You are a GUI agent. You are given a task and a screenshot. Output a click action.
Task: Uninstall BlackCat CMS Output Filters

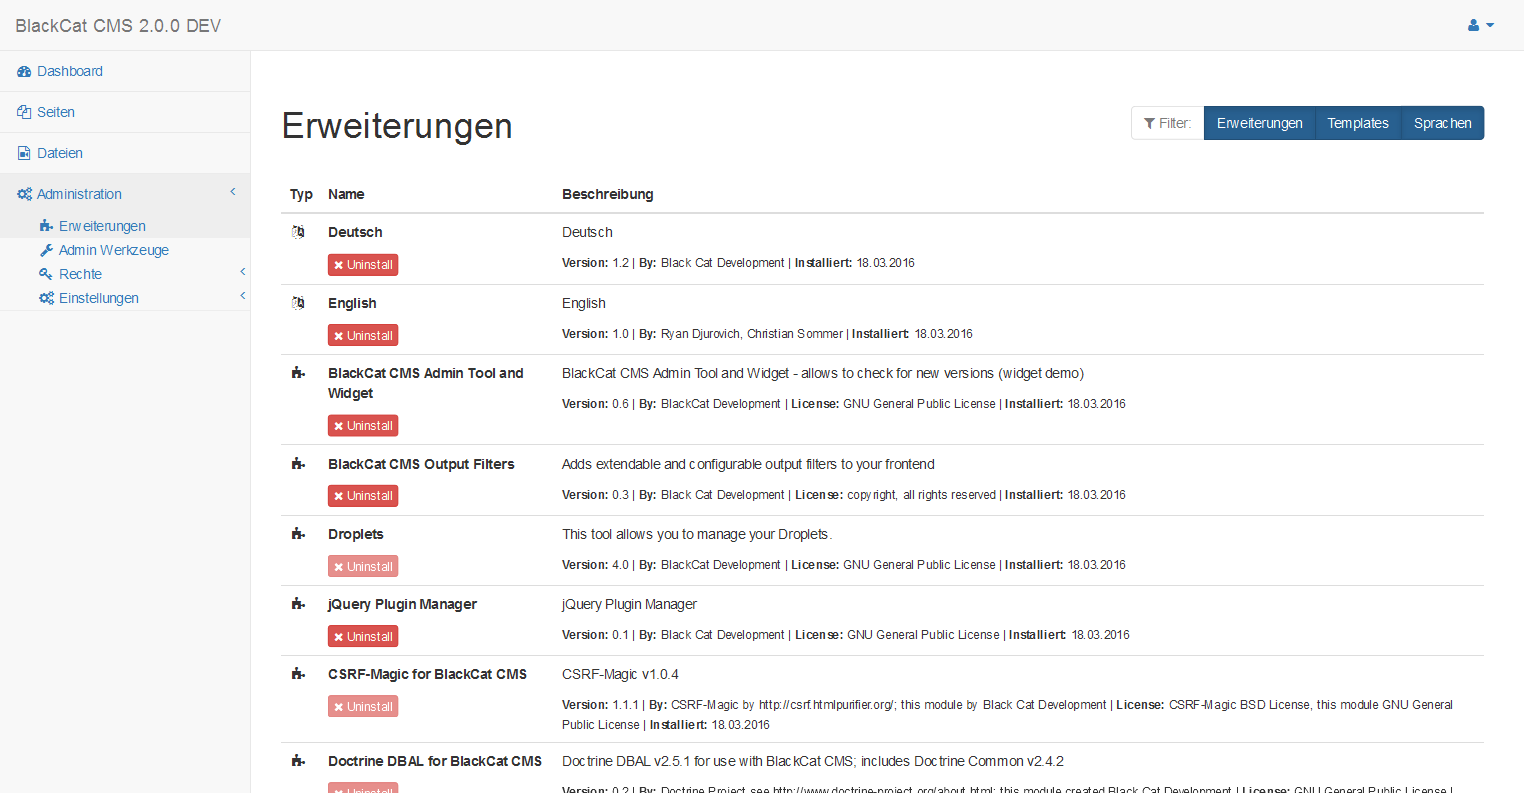point(363,496)
